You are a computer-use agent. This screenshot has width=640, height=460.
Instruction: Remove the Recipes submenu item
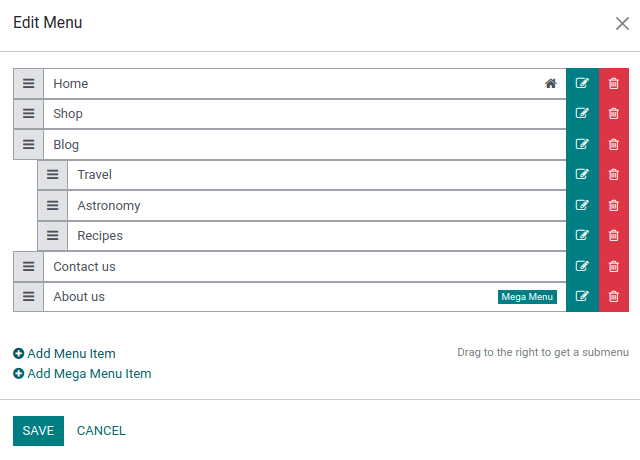(614, 236)
